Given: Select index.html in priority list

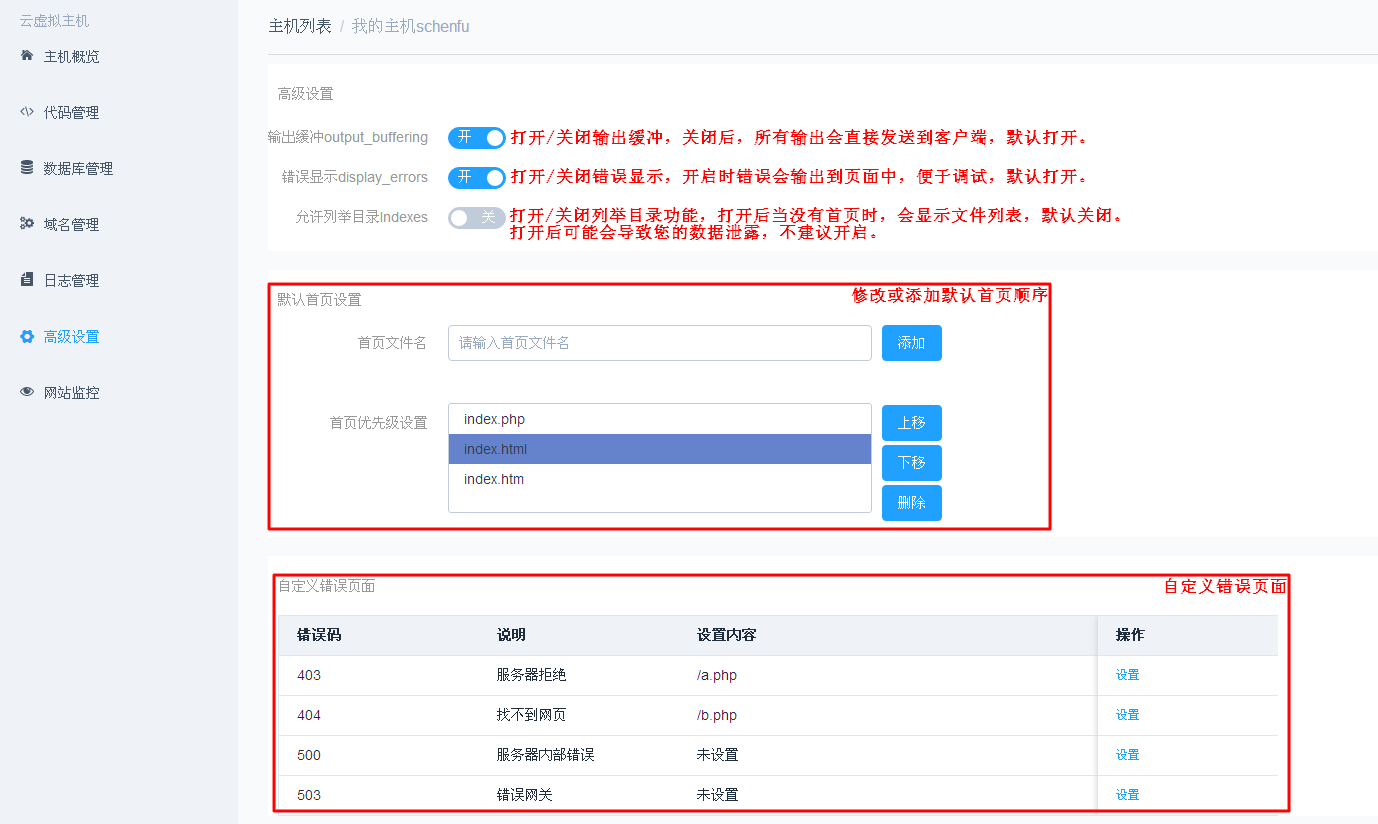Looking at the screenshot, I should [x=660, y=449].
